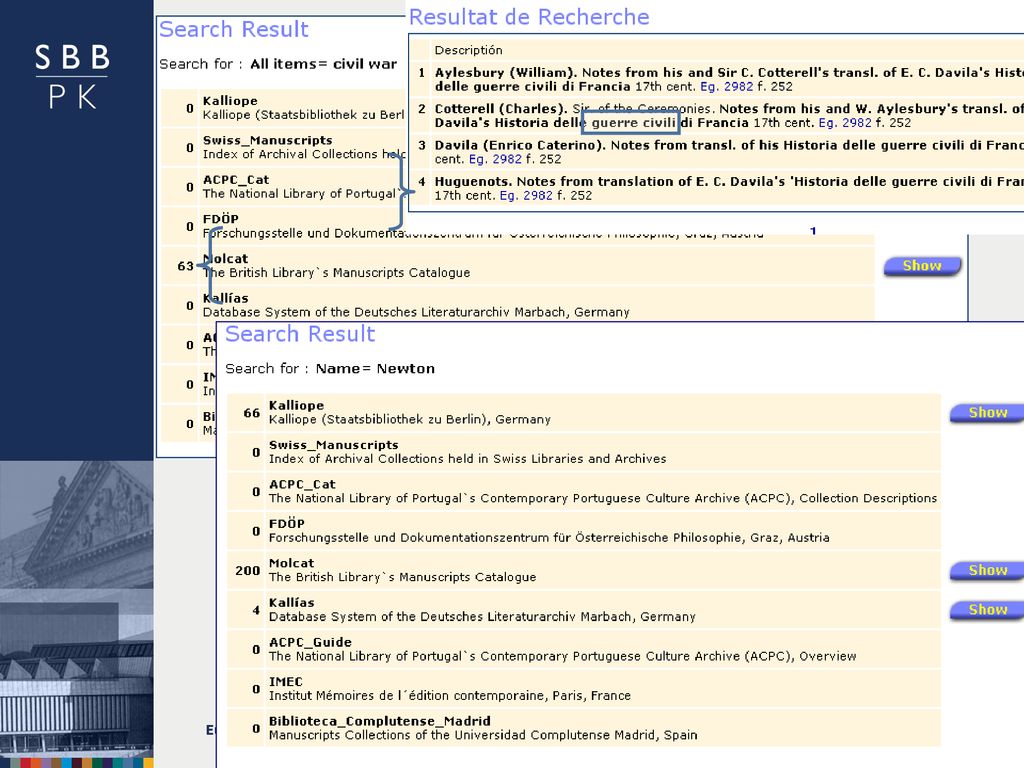Screen dimensions: 1024x768
Task: Show Molcat results for the Newton search
Action: [987, 571]
